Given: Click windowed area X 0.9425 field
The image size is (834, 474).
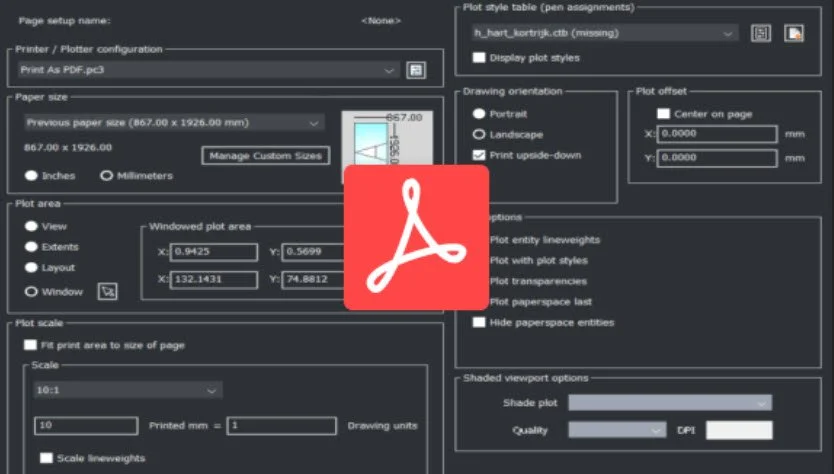Looking at the screenshot, I should tap(214, 252).
